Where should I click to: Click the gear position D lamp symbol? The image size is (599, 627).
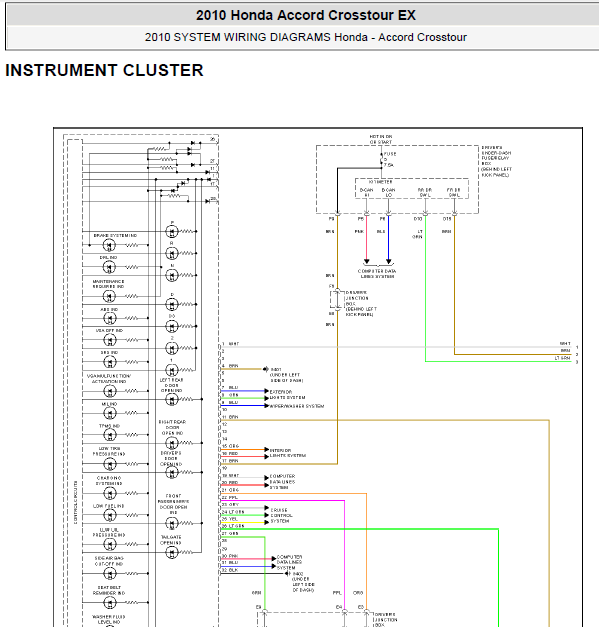click(x=172, y=305)
